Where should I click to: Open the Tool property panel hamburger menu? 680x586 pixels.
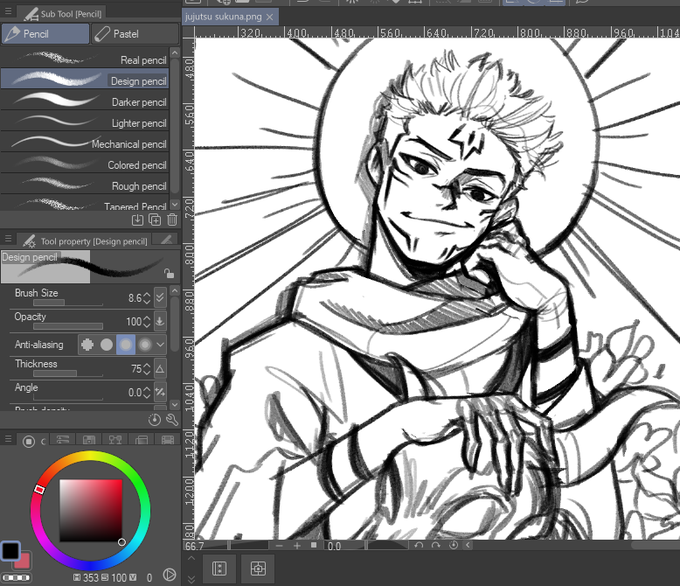point(8,239)
